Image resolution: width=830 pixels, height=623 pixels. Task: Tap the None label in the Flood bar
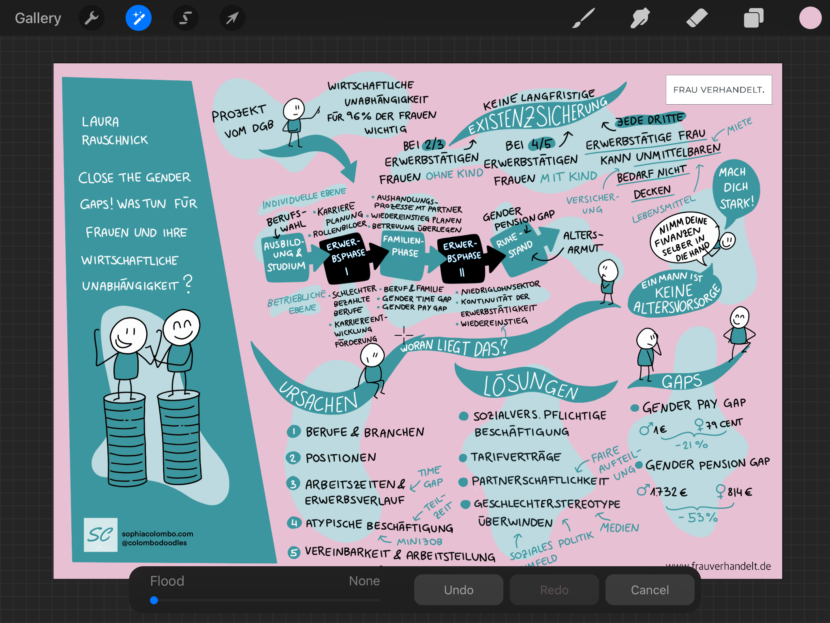coord(364,581)
